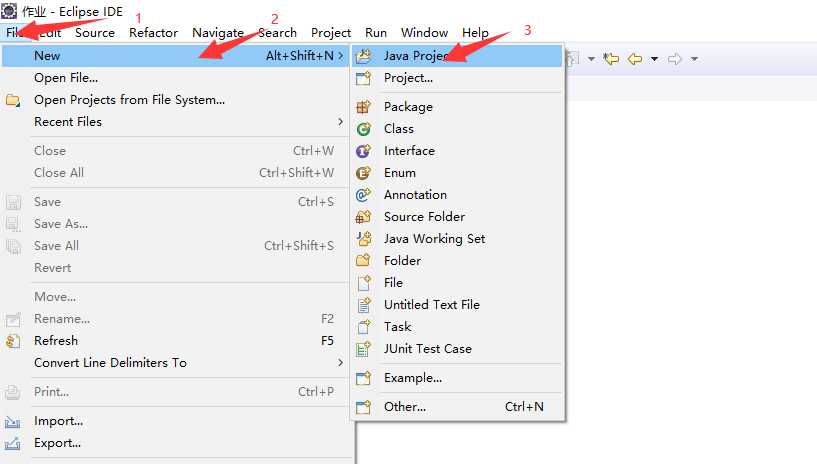Add a new Source Folder
This screenshot has height=464, width=817.
457,217
